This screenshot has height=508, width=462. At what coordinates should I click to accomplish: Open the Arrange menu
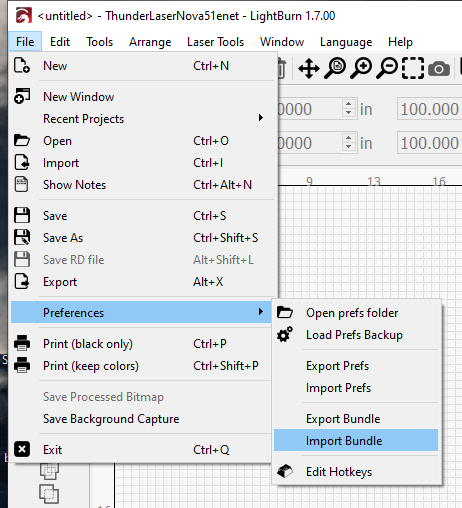pyautogui.click(x=150, y=42)
